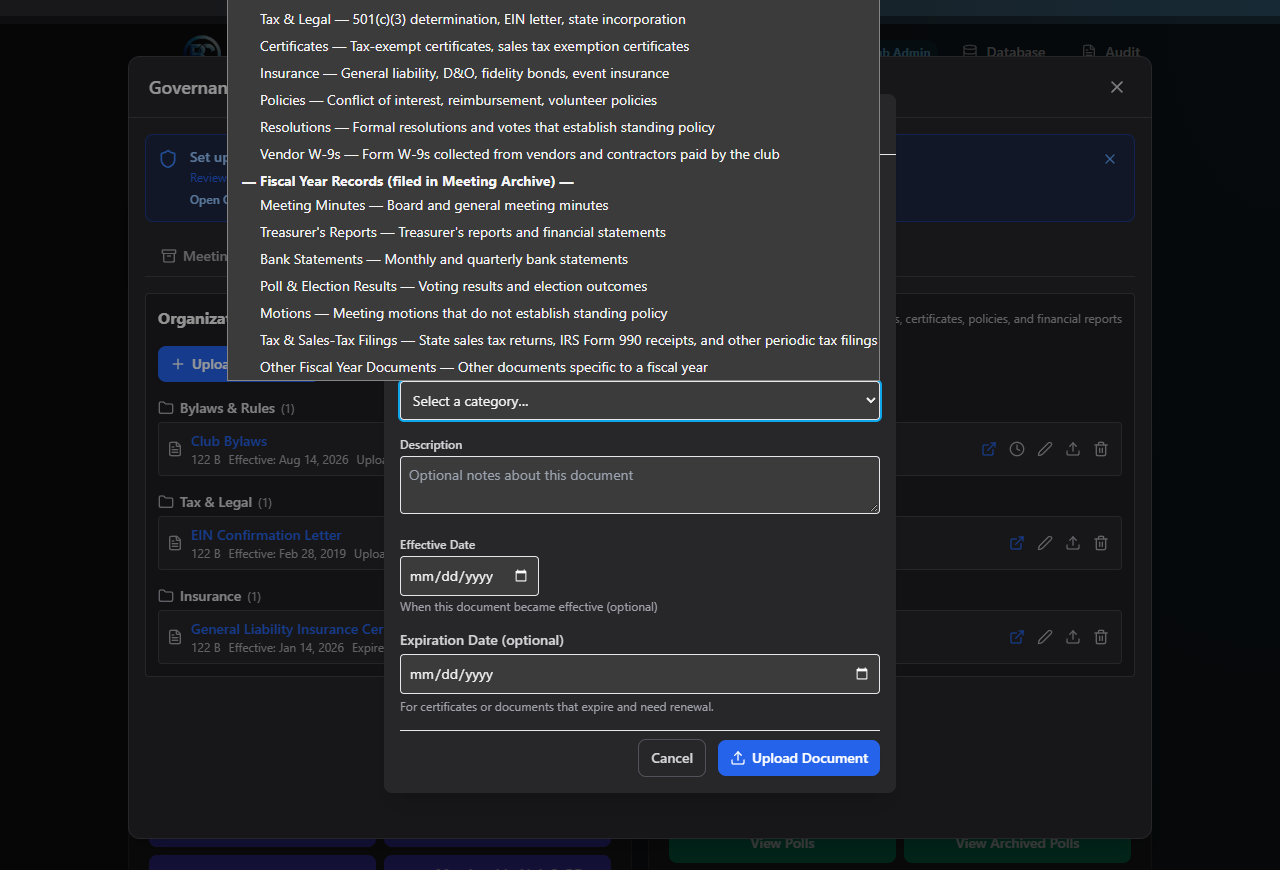Select Poll & Election Results option
Viewport: 1280px width, 870px height.
tap(554, 287)
